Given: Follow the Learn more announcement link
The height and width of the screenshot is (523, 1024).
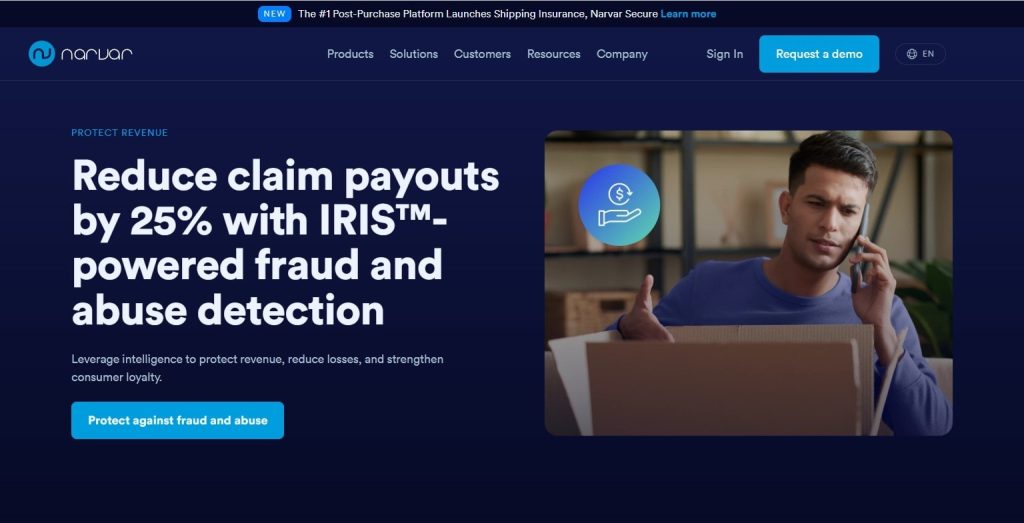Looking at the screenshot, I should coord(688,14).
